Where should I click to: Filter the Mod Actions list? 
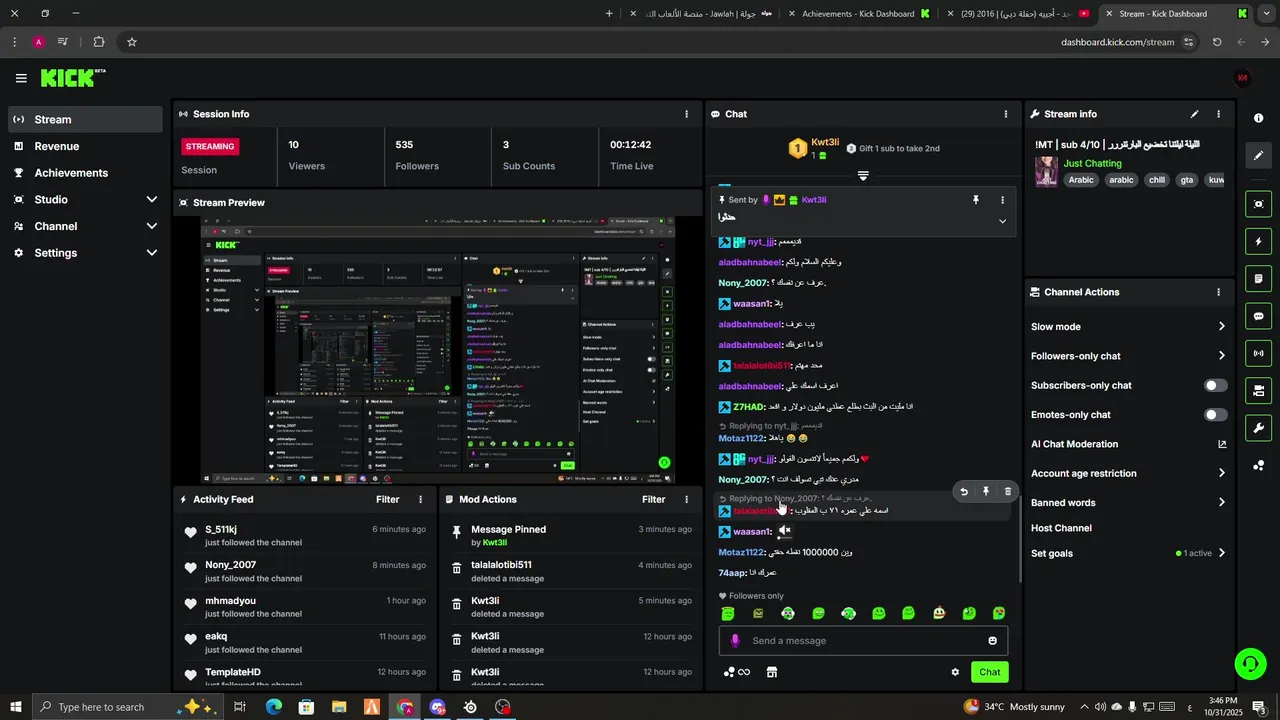pos(654,499)
